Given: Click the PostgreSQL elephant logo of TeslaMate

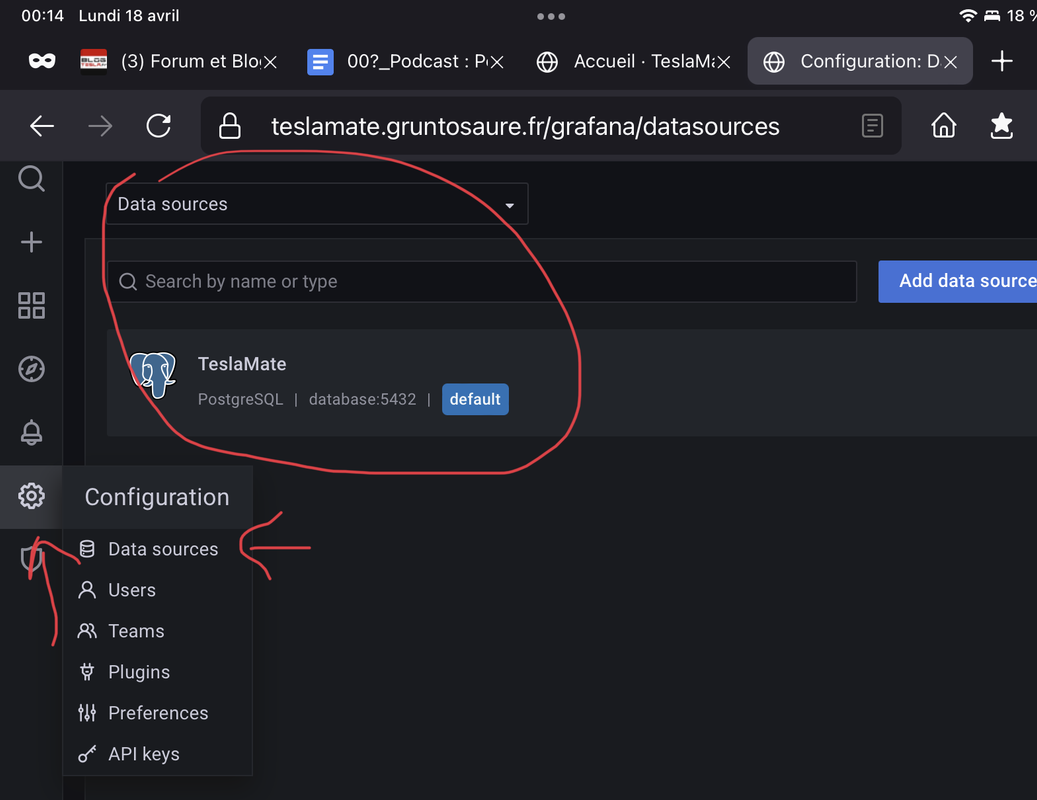Looking at the screenshot, I should coord(153,375).
